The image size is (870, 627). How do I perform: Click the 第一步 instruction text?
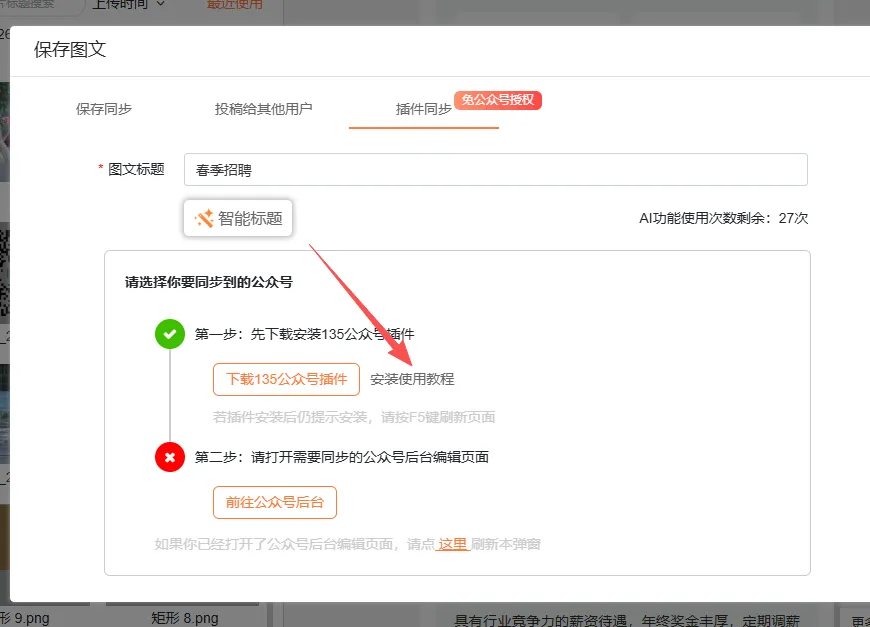coord(305,334)
